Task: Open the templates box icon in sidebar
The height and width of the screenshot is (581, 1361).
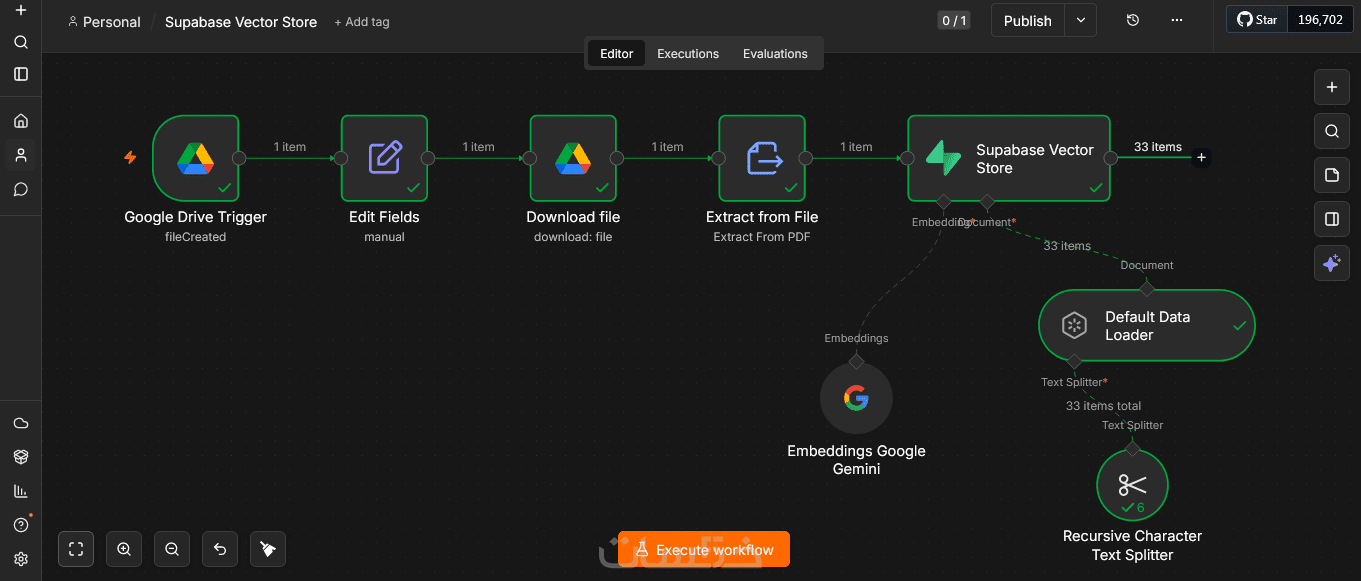Action: [21, 457]
